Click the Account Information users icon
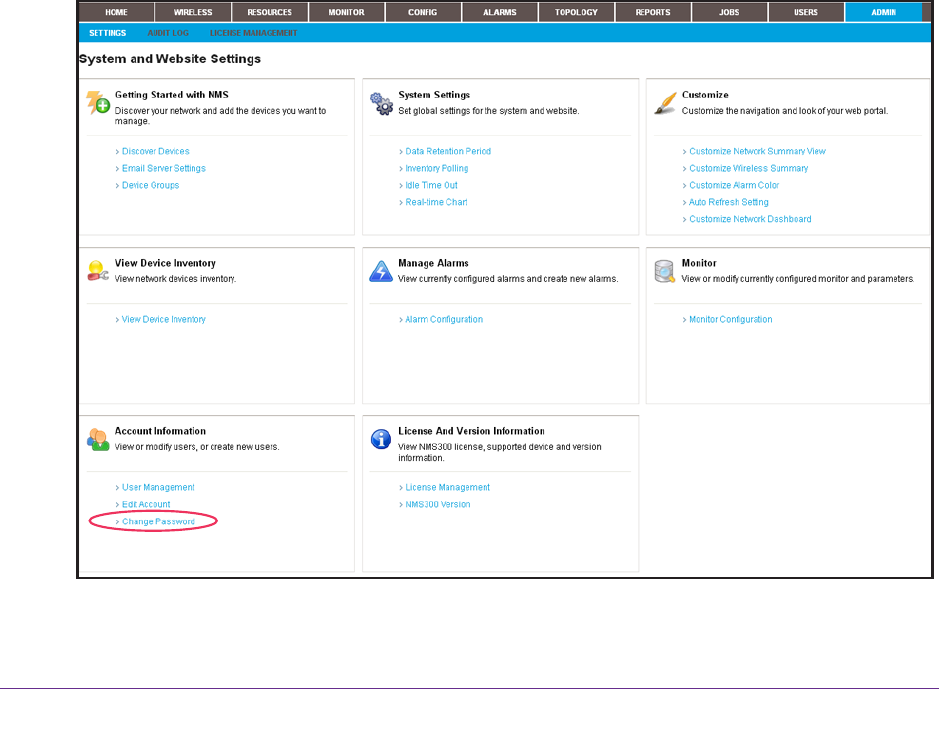941x756 pixels. pos(97,439)
